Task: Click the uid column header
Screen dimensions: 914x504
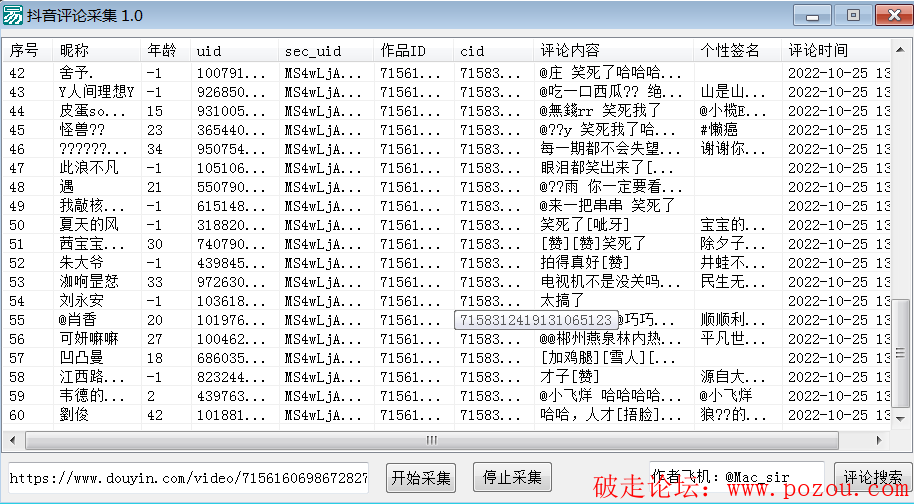Action: (x=234, y=51)
